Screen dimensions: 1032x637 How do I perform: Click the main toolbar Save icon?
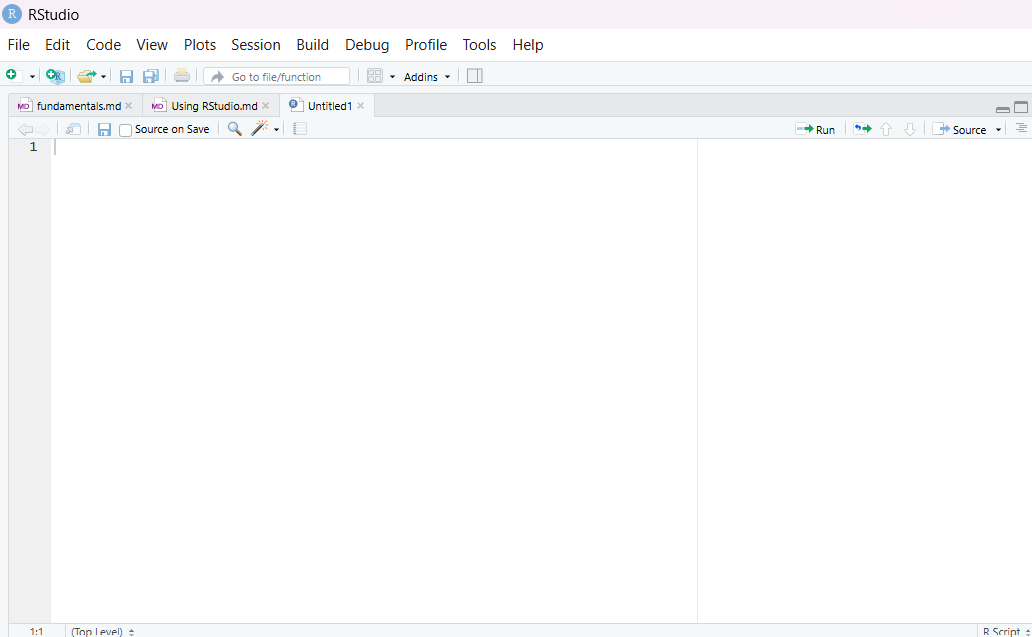(126, 76)
